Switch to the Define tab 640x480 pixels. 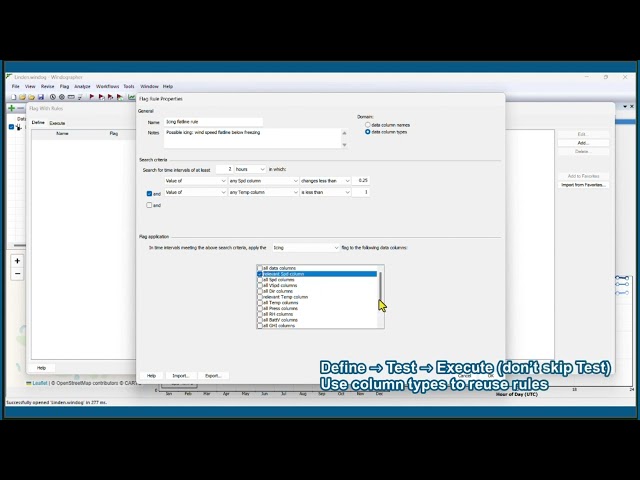click(x=38, y=122)
